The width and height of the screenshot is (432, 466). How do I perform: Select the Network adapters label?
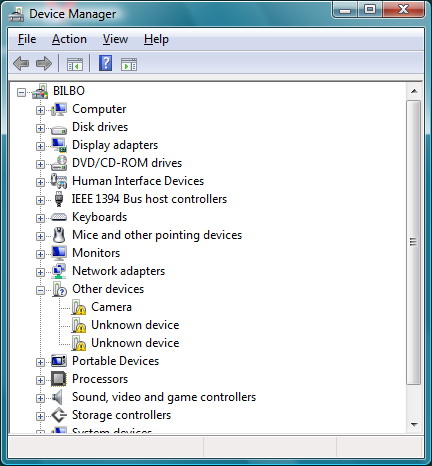tap(119, 271)
